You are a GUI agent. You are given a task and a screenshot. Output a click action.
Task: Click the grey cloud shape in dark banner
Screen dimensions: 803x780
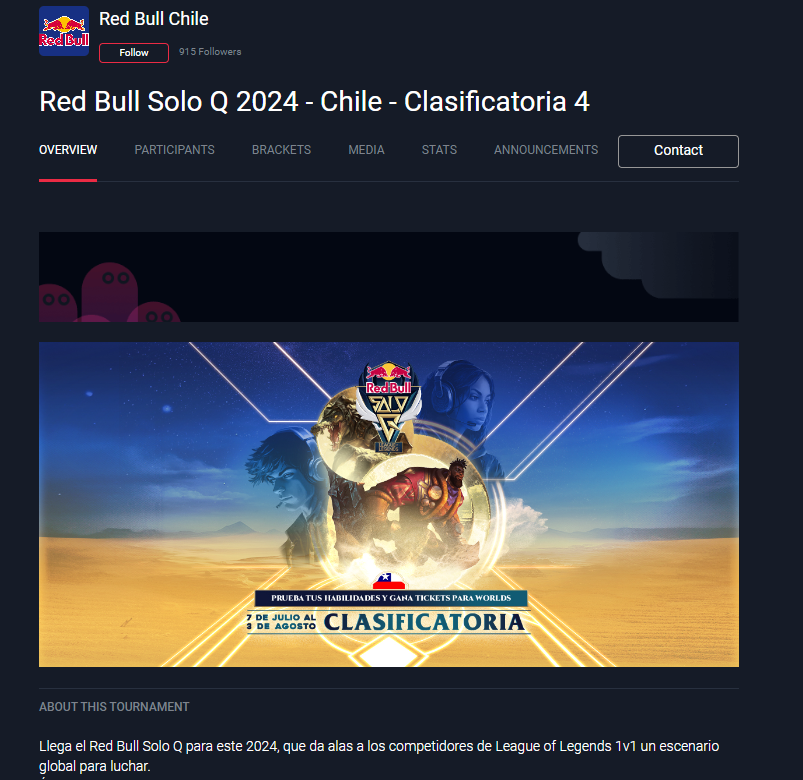click(659, 264)
